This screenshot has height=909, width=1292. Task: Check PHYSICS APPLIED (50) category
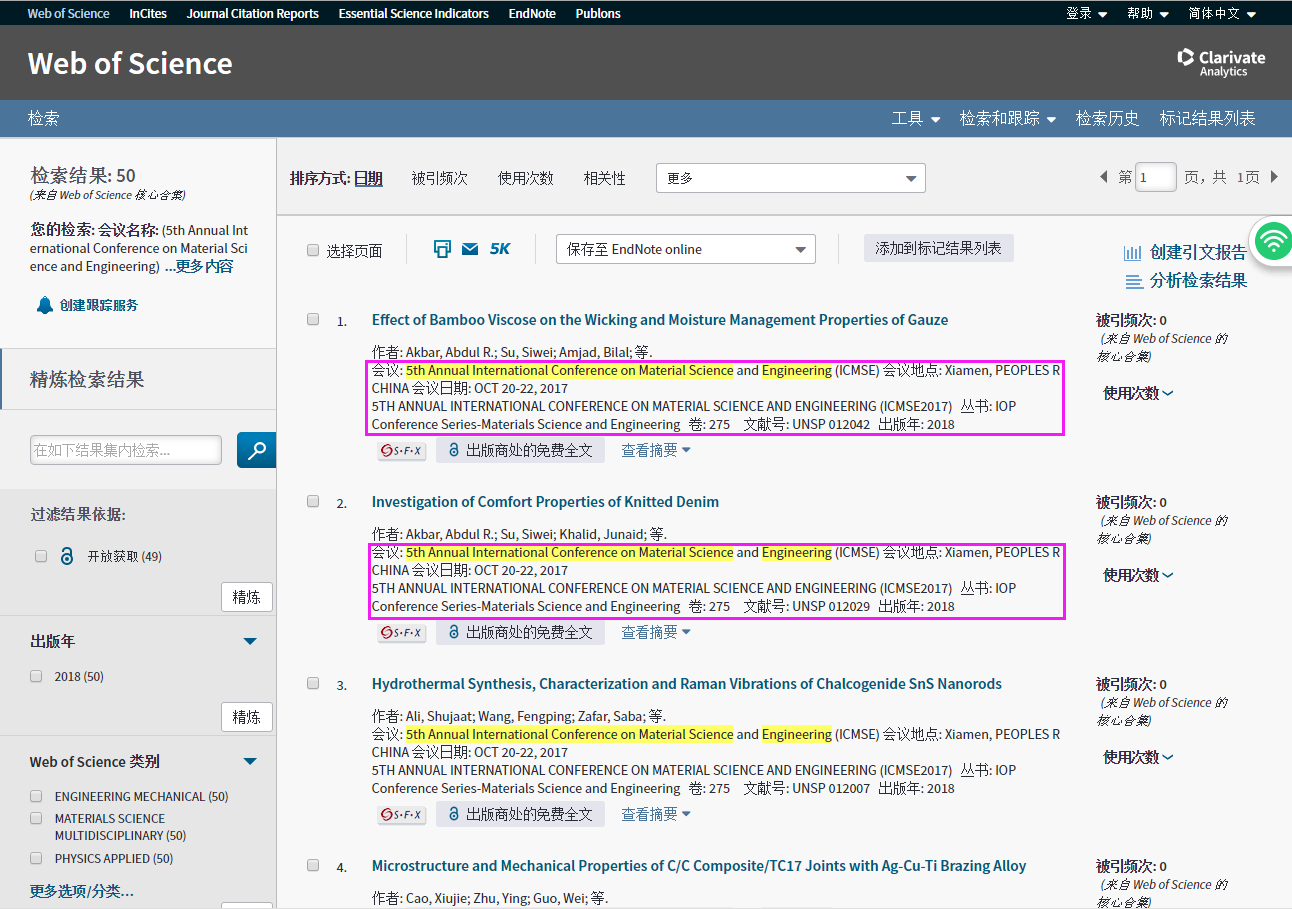[36, 858]
